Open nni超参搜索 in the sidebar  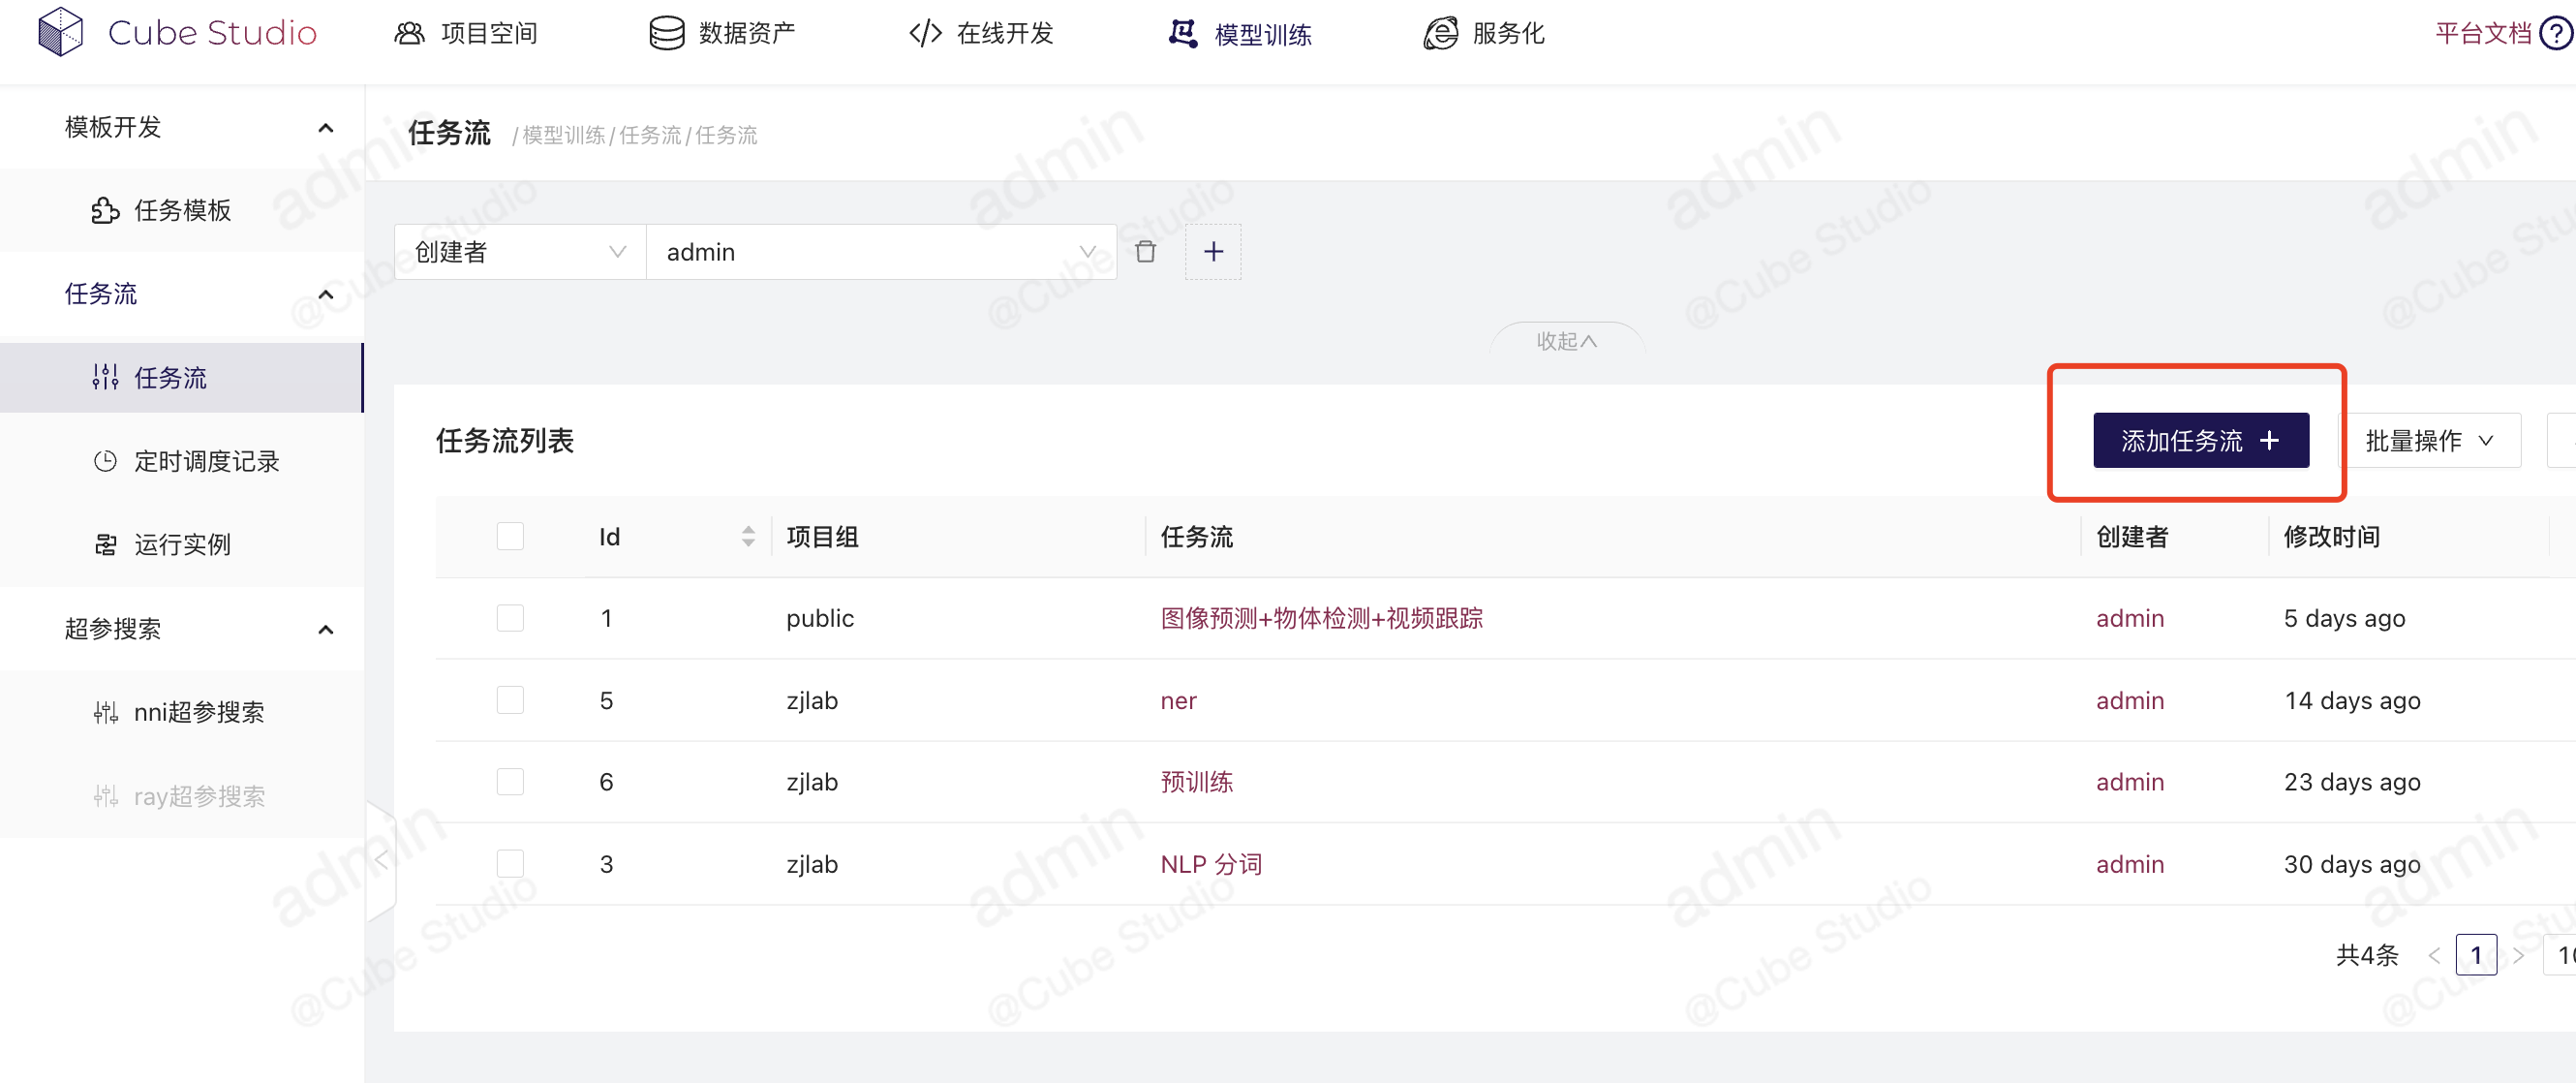[x=198, y=712]
